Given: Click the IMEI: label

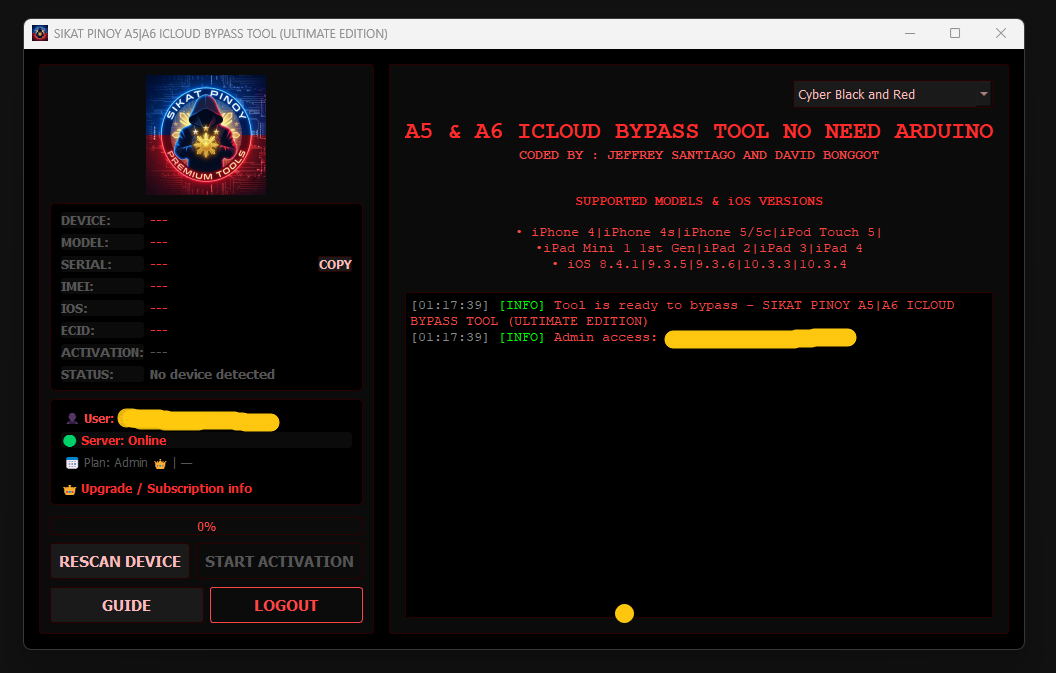Looking at the screenshot, I should (77, 286).
